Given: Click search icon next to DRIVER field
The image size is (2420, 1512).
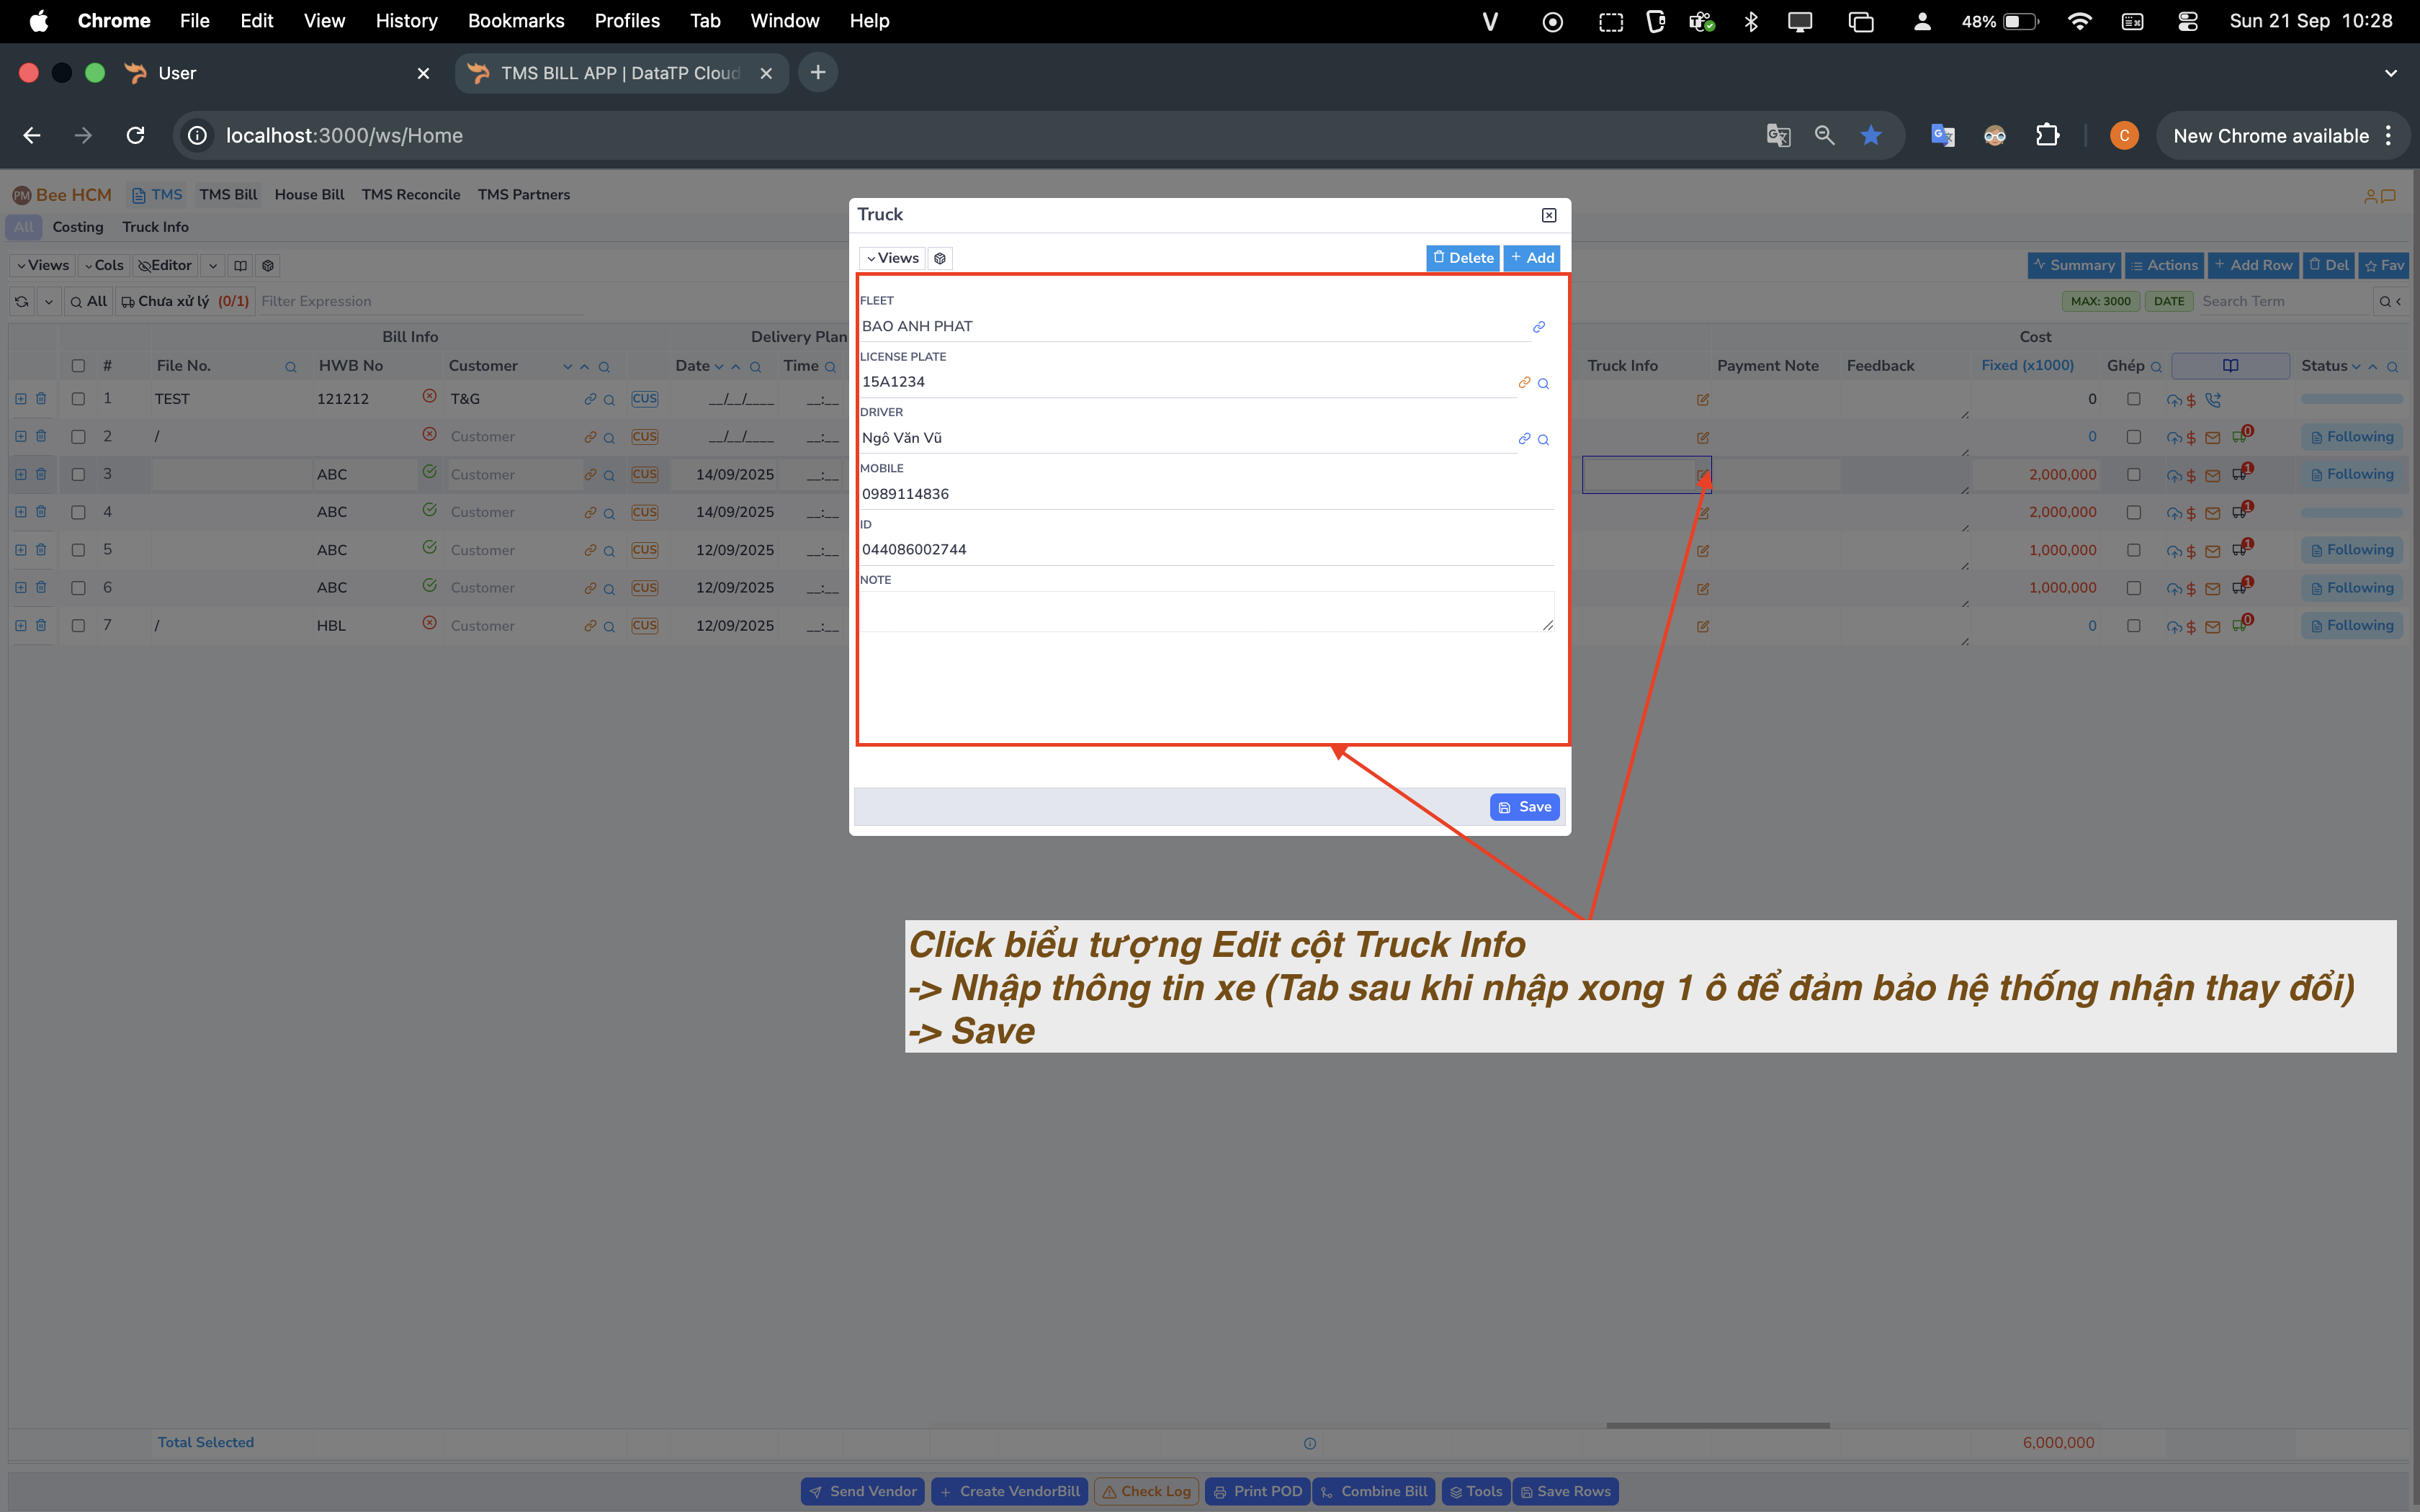Looking at the screenshot, I should pos(1543,439).
